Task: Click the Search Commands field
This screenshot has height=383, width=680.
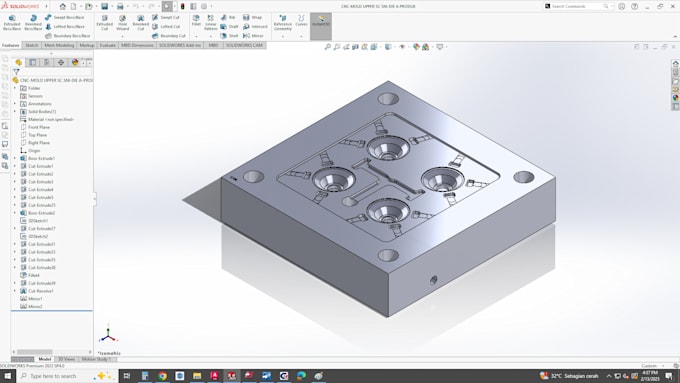Action: pyautogui.click(x=578, y=7)
